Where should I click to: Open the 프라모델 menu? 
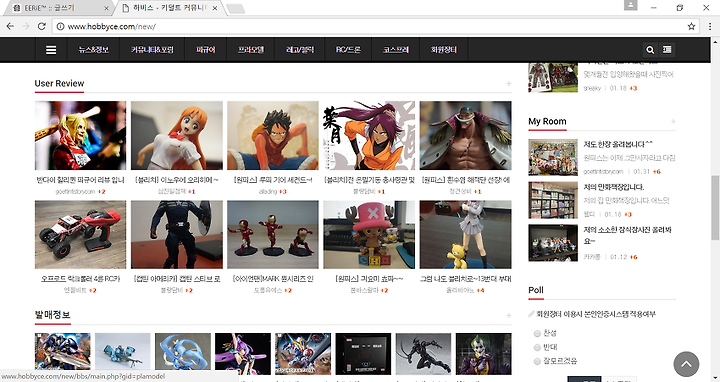[251, 50]
